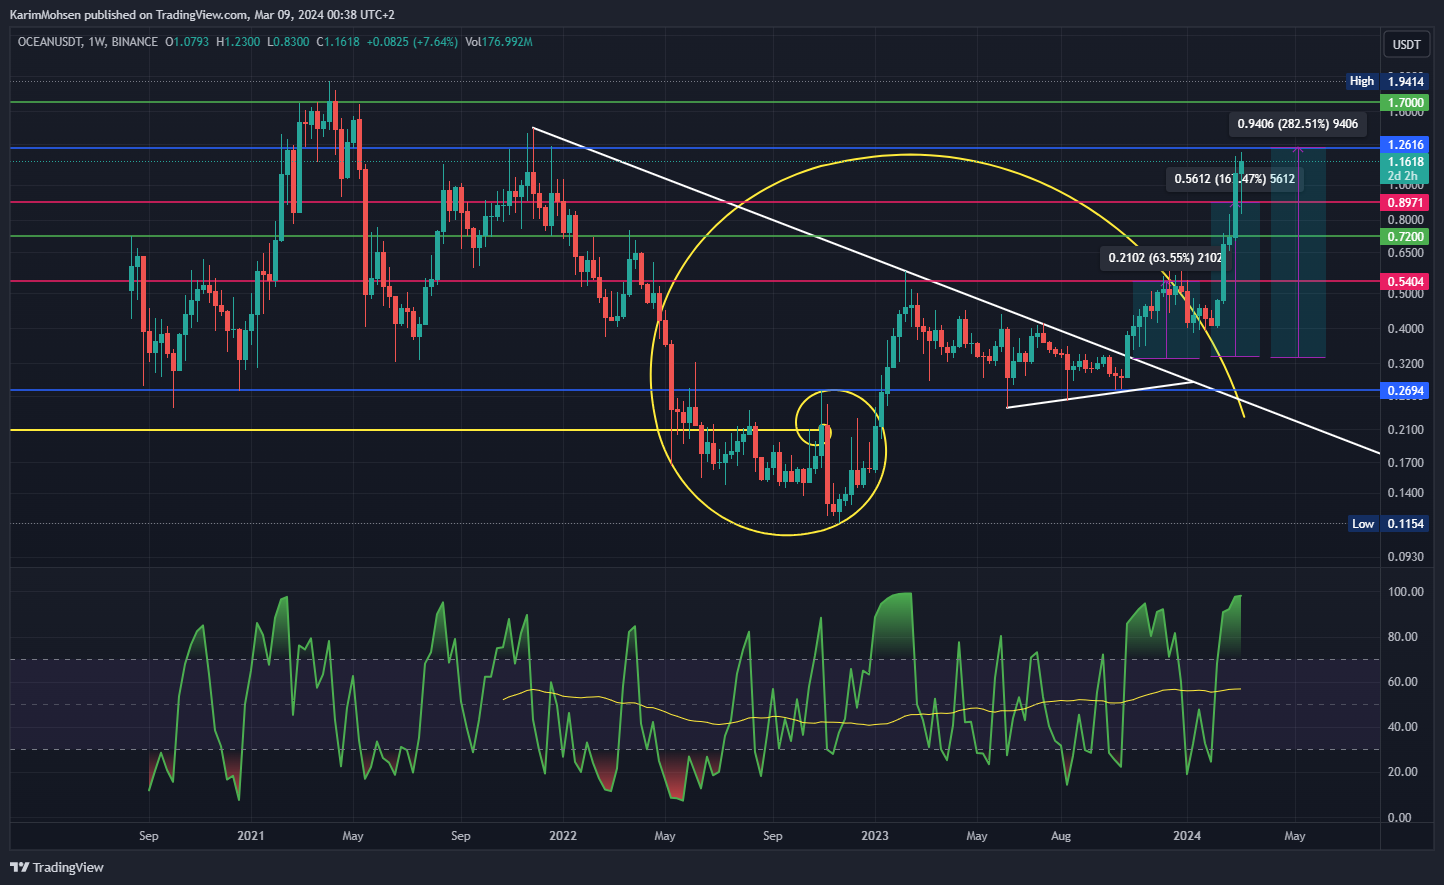Screen dimensions: 1444x885
Task: Click the low value L0.8300
Action: 288,42
